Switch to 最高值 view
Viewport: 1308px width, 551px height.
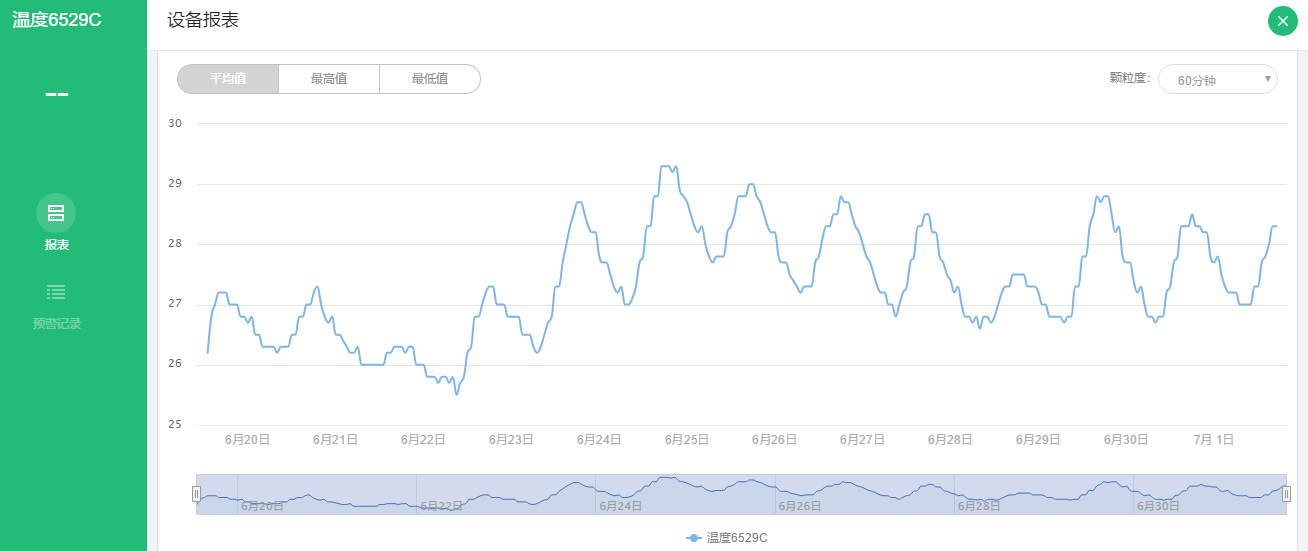[329, 79]
